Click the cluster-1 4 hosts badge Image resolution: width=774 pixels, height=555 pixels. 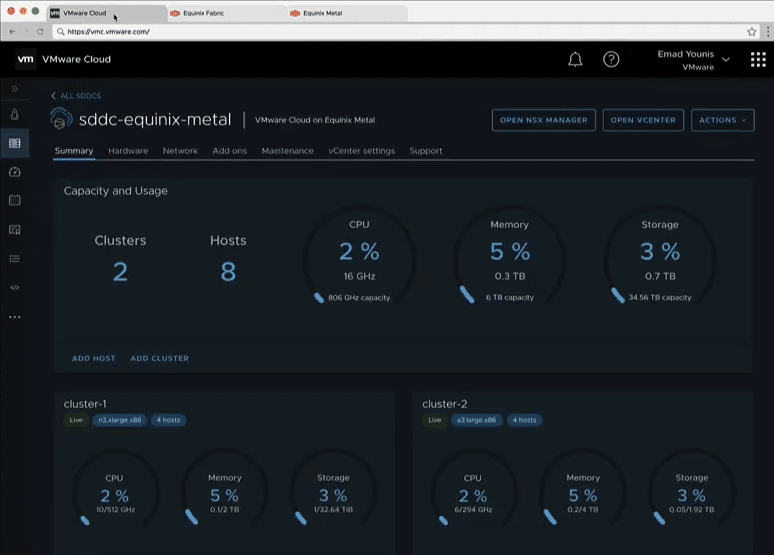click(168, 420)
